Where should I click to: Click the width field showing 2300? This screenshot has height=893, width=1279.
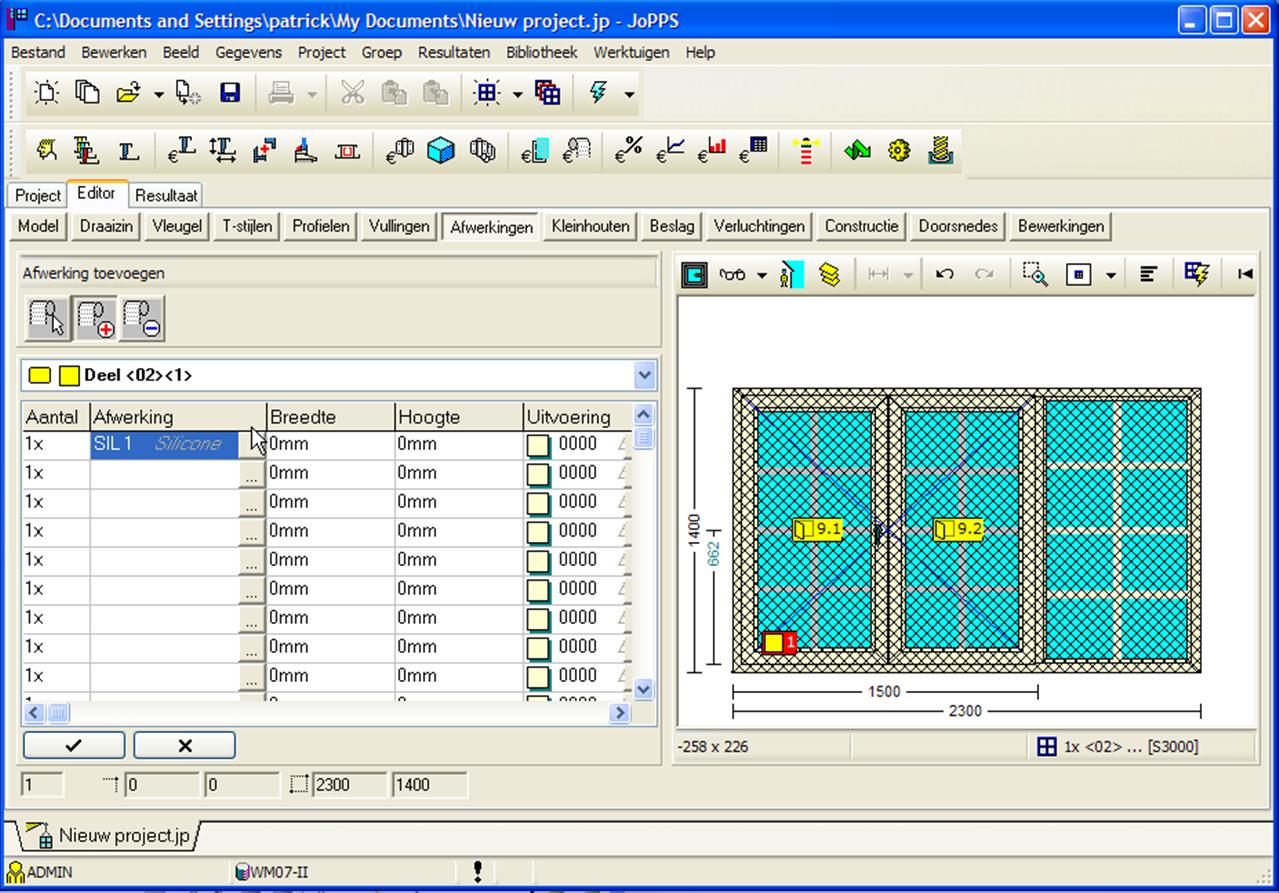350,785
